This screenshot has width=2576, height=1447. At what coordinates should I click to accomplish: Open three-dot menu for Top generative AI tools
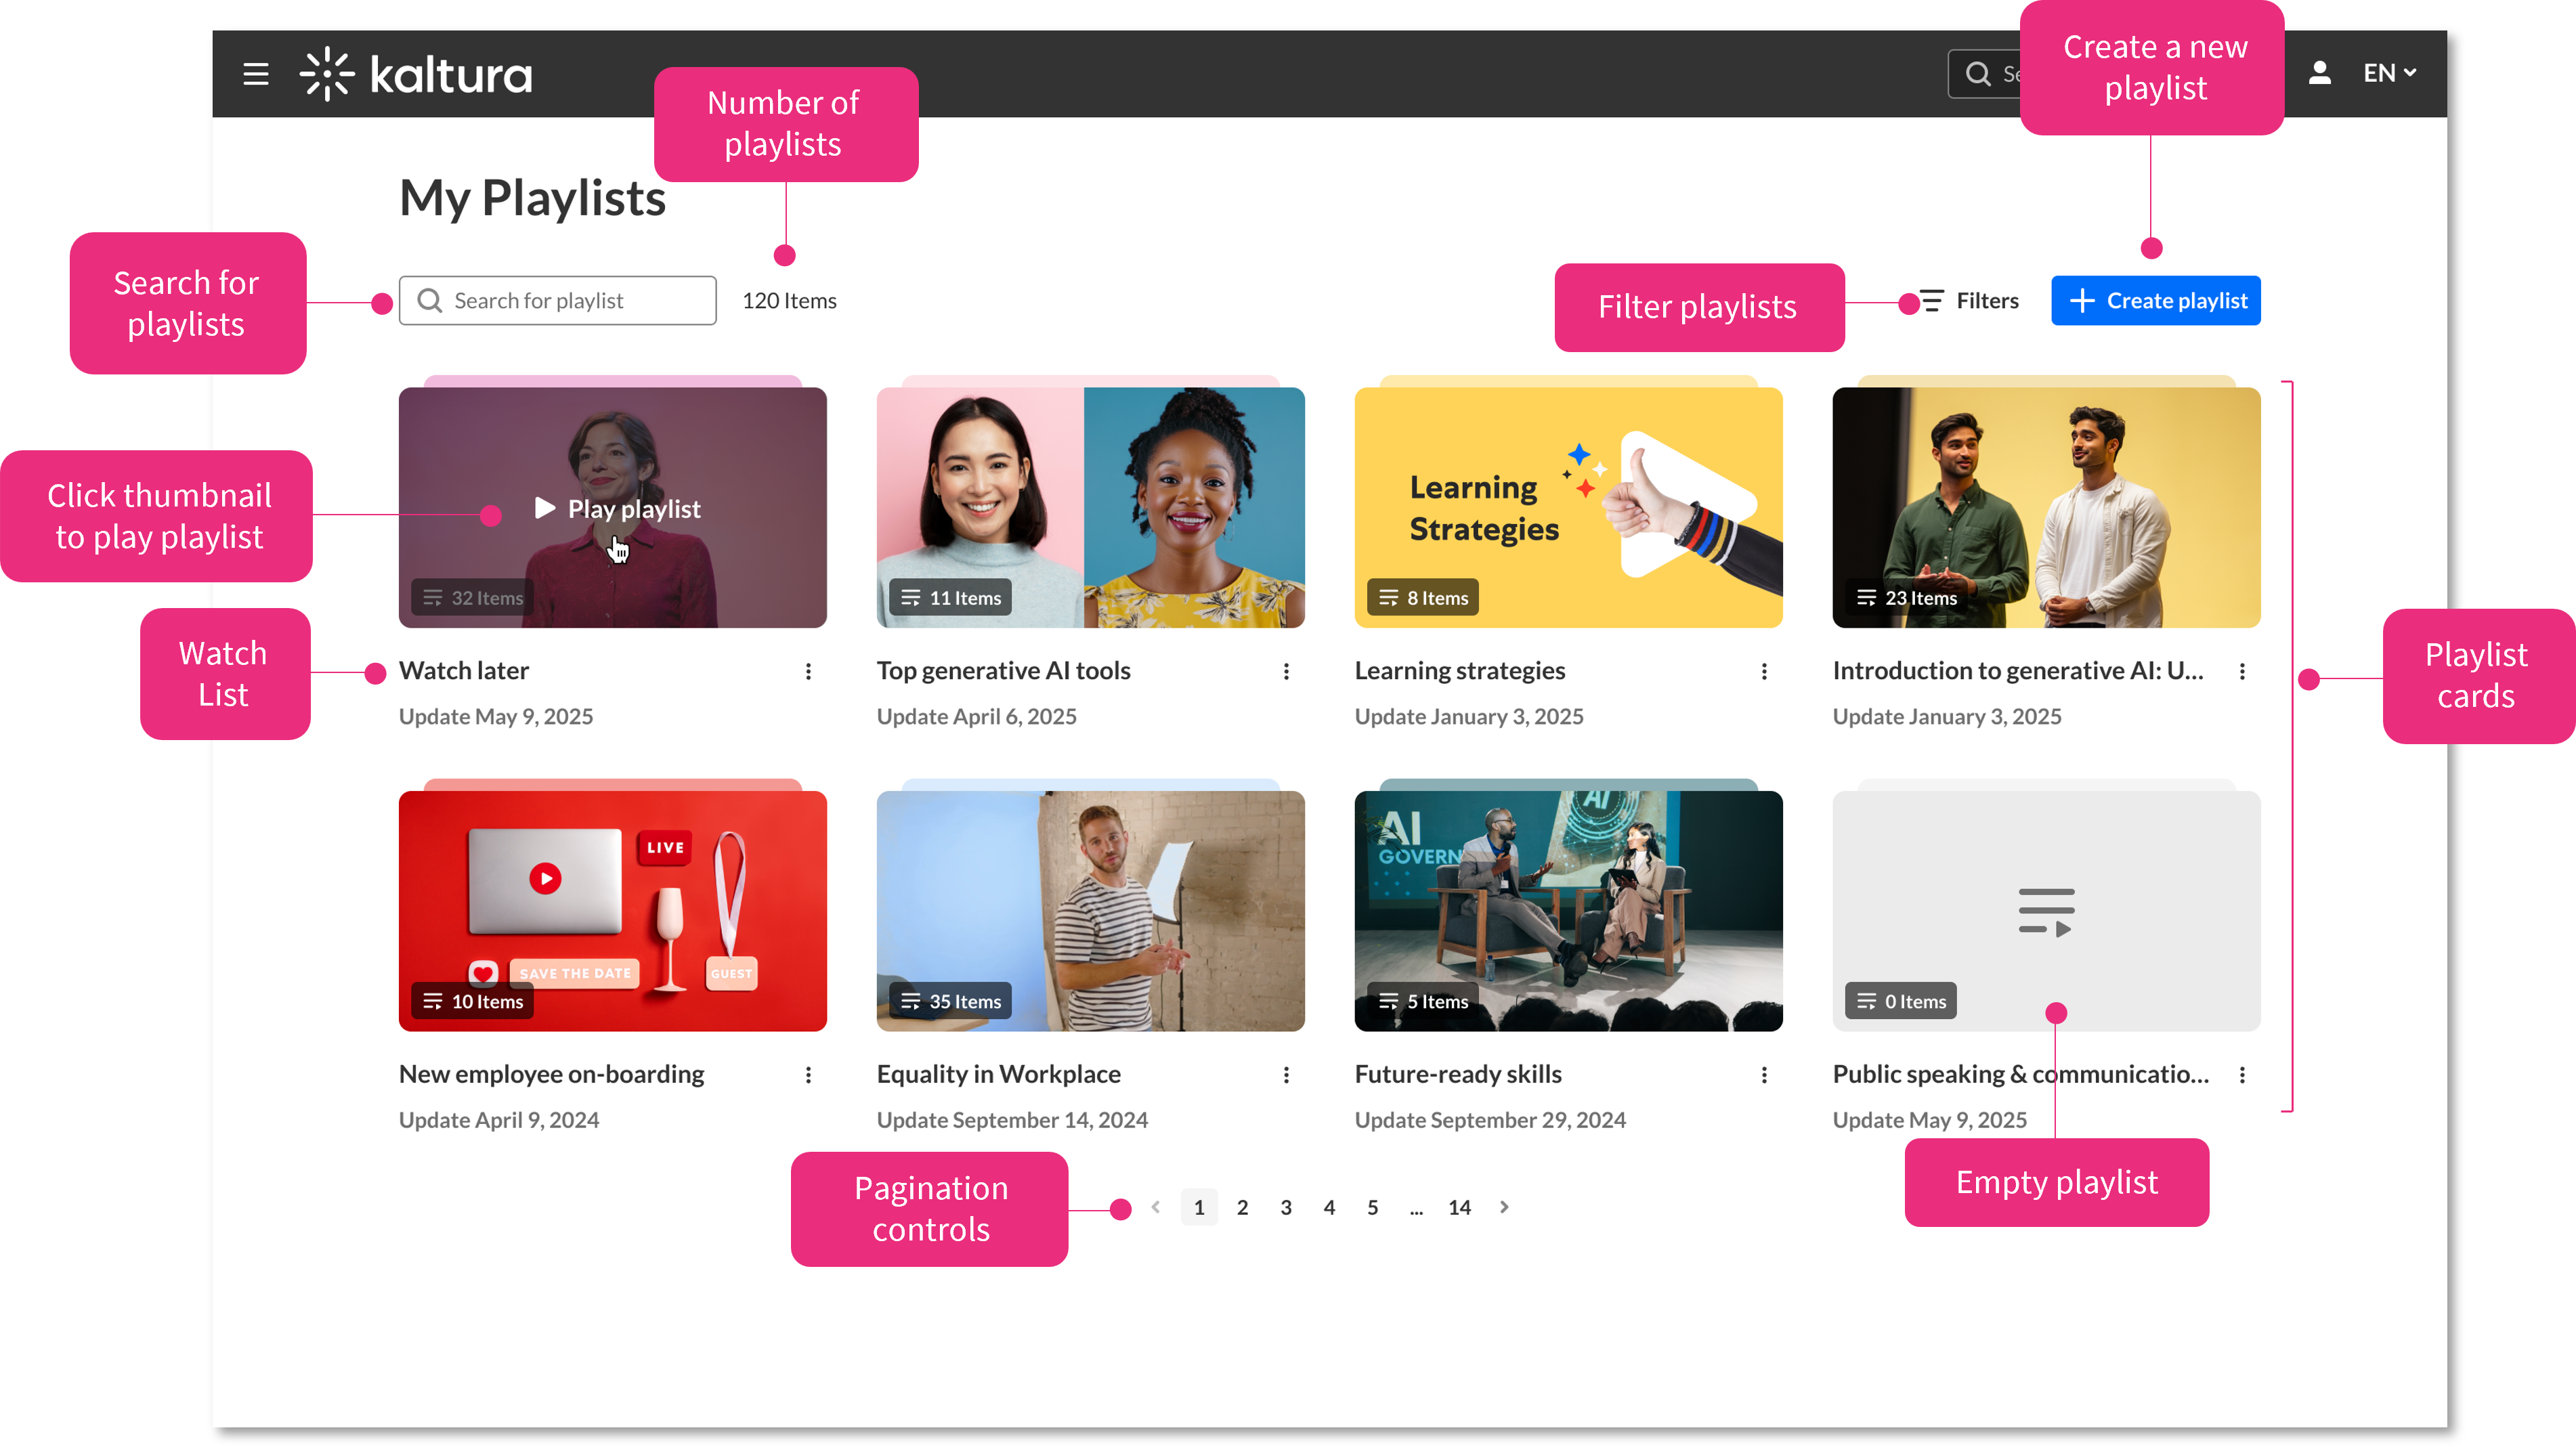pyautogui.click(x=1286, y=672)
